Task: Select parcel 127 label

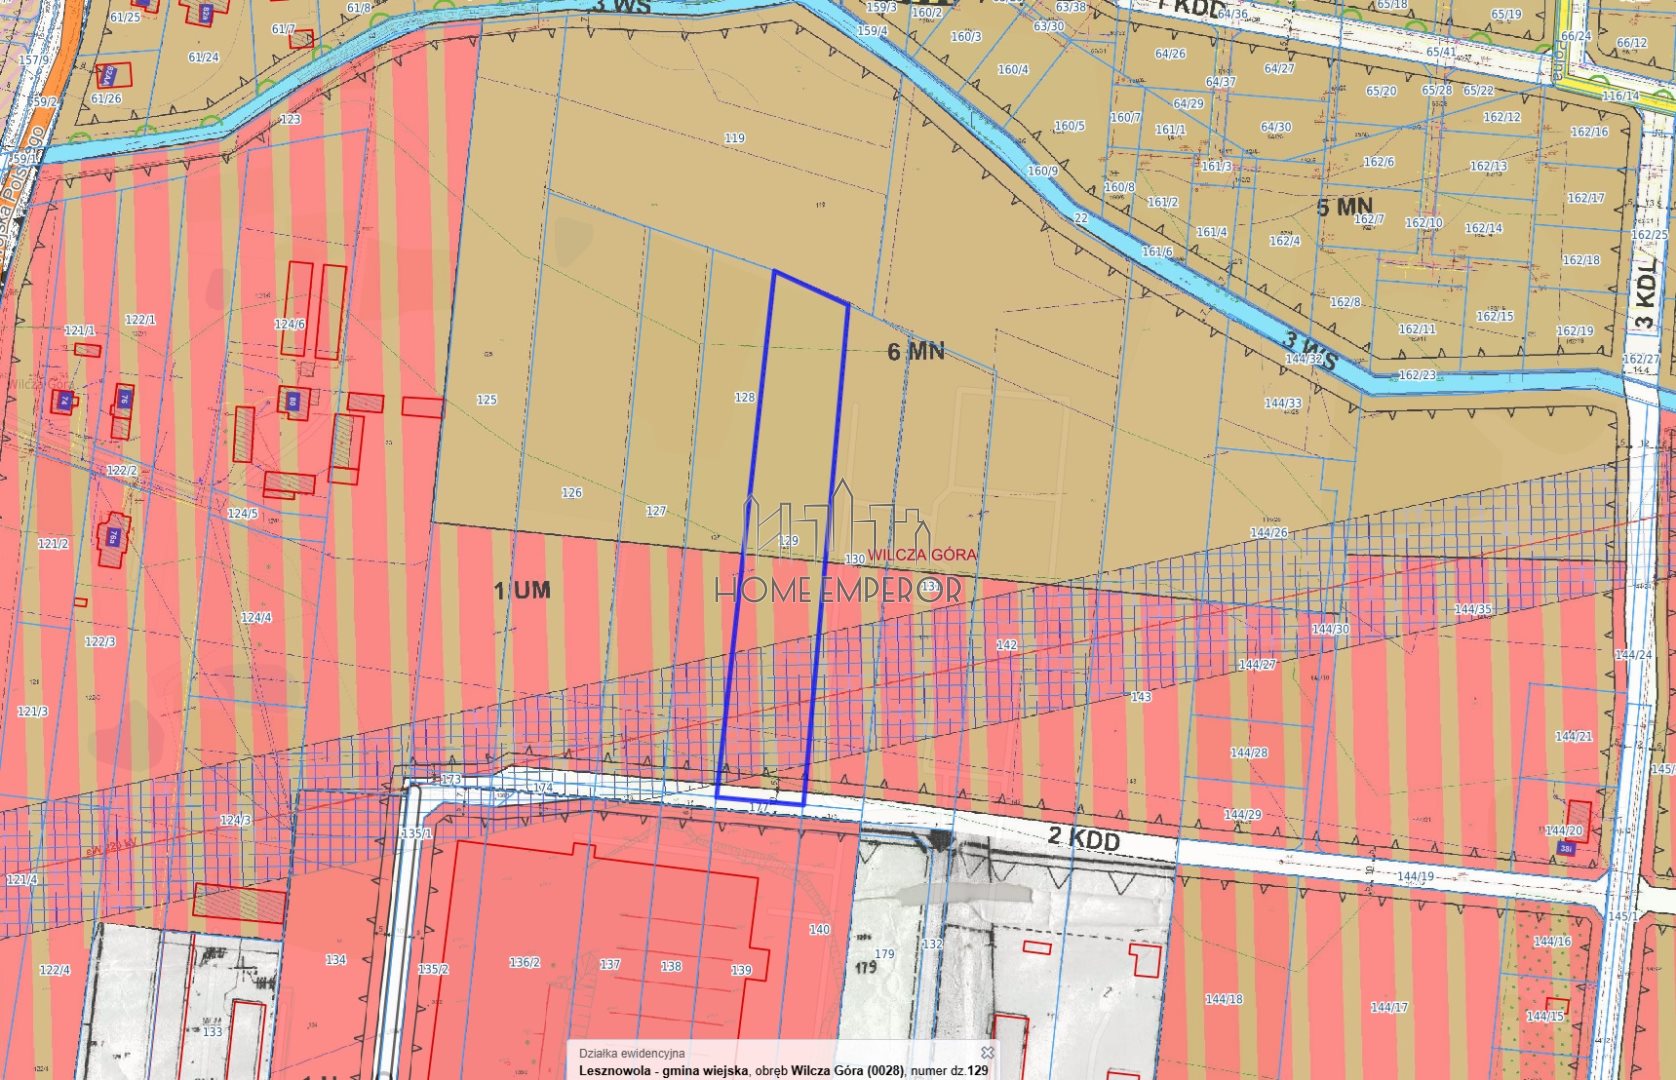Action: [655, 511]
